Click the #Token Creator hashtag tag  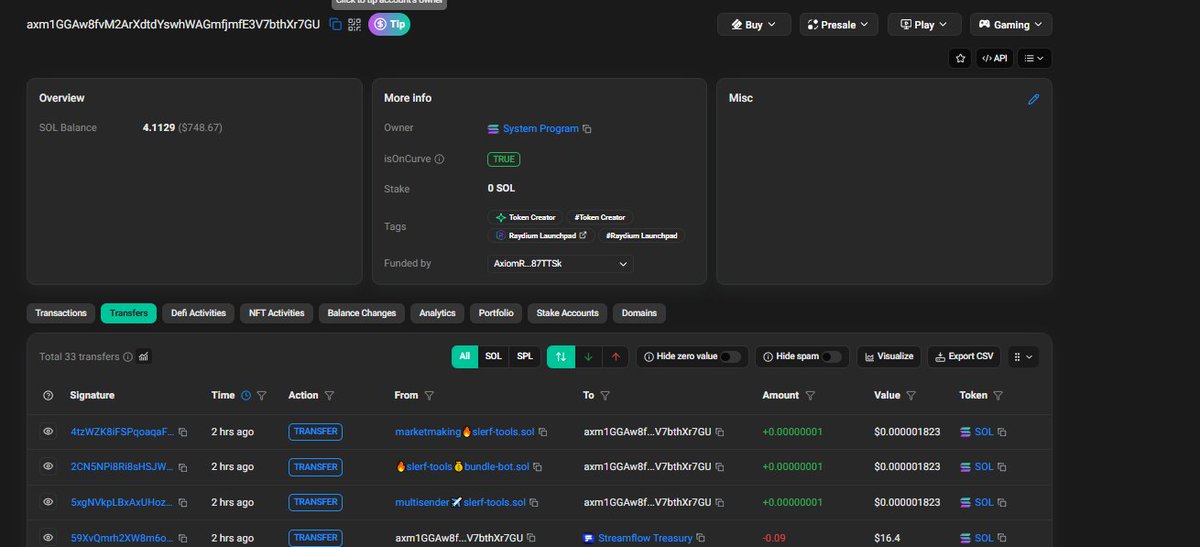(600, 217)
